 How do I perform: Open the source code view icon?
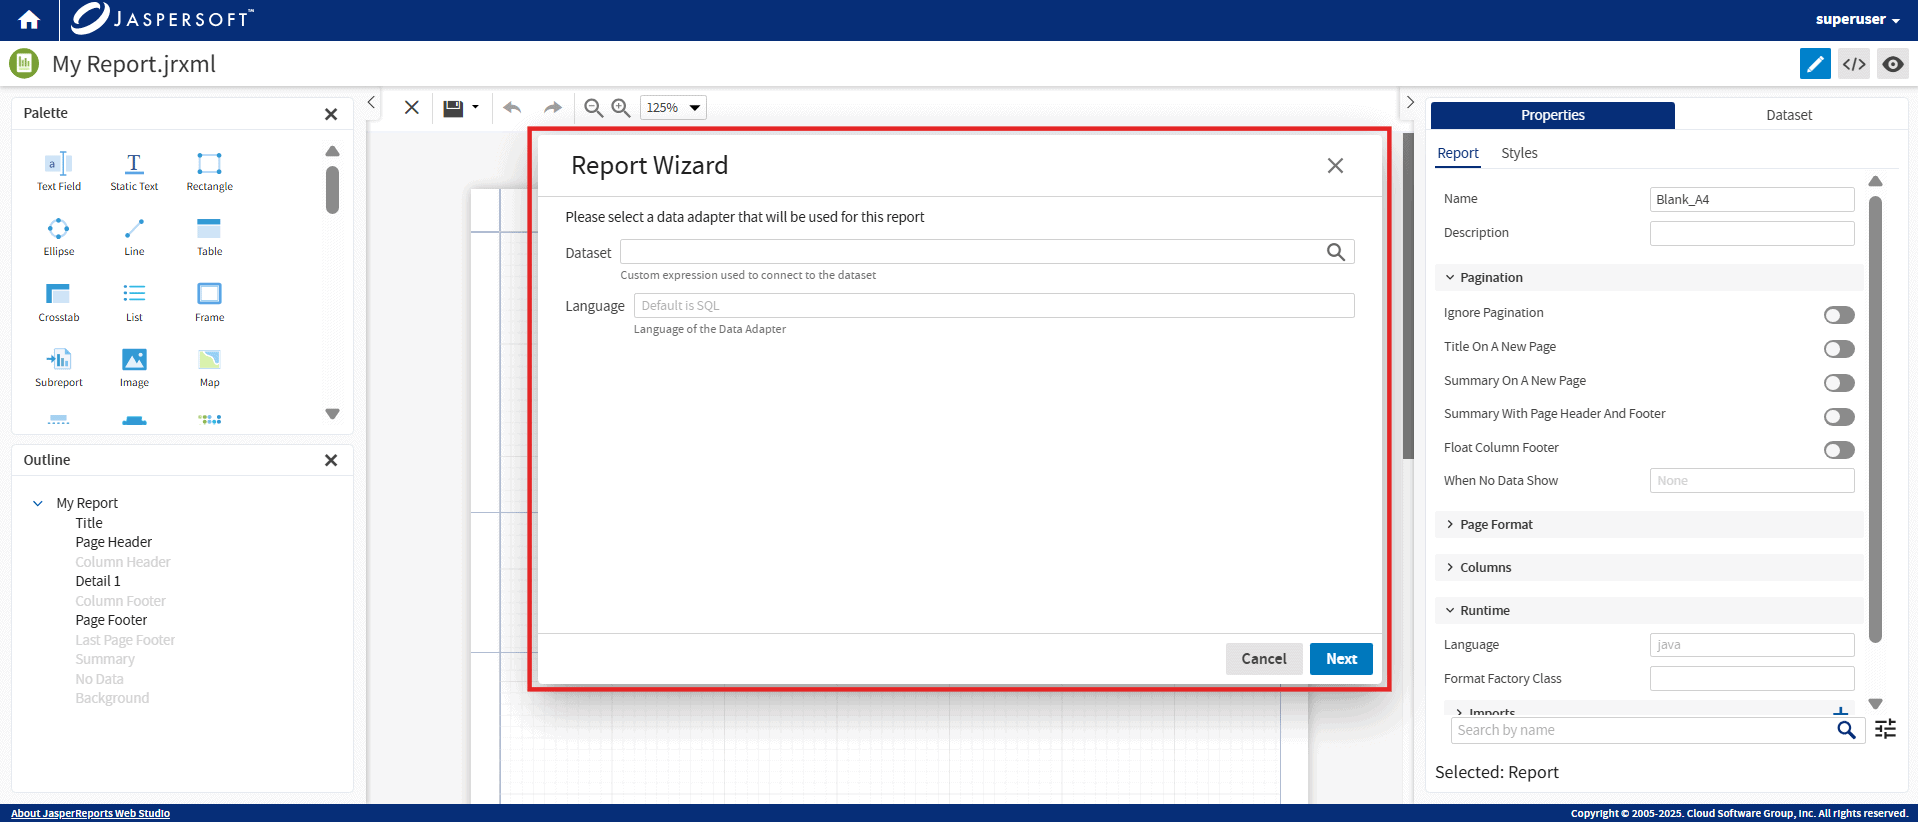[x=1854, y=64]
